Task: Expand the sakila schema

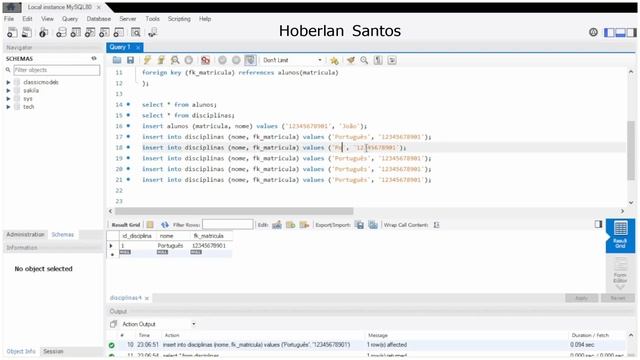Action: point(9,91)
